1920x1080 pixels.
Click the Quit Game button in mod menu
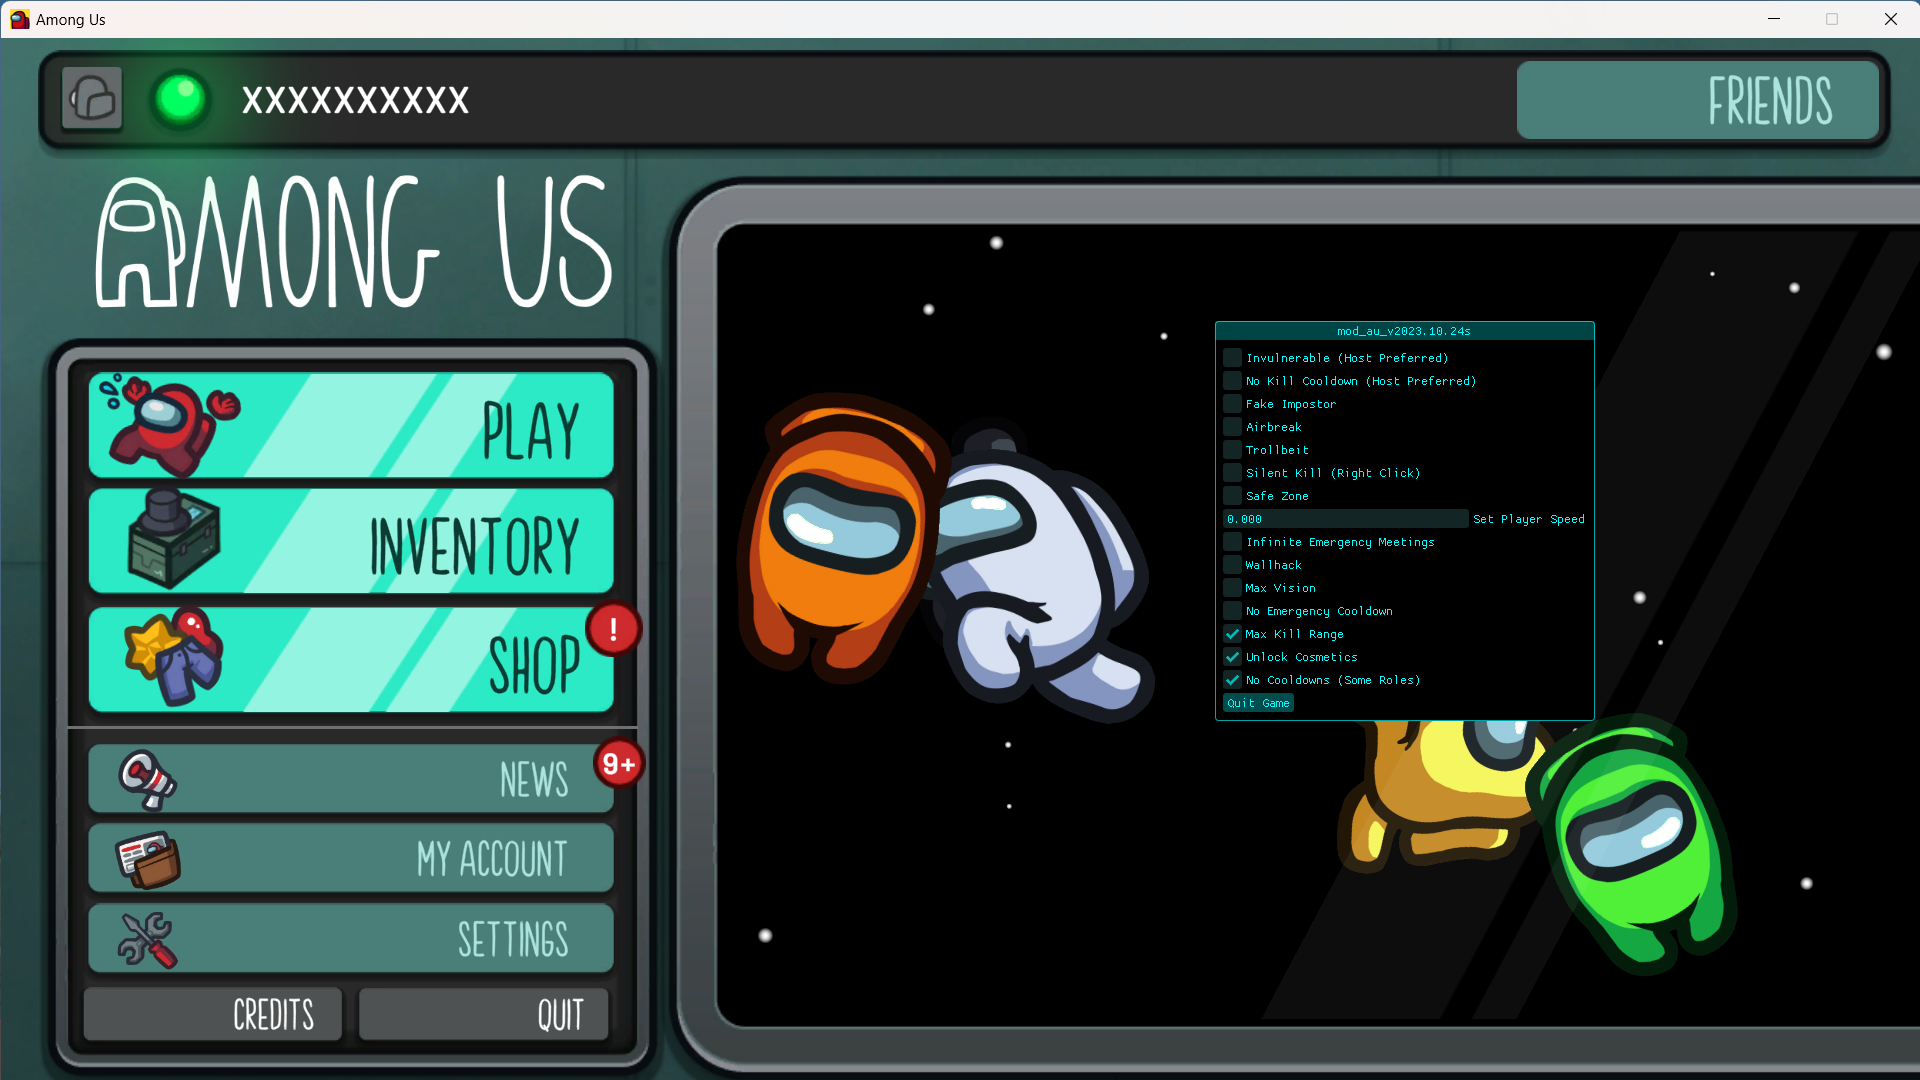coord(1258,703)
